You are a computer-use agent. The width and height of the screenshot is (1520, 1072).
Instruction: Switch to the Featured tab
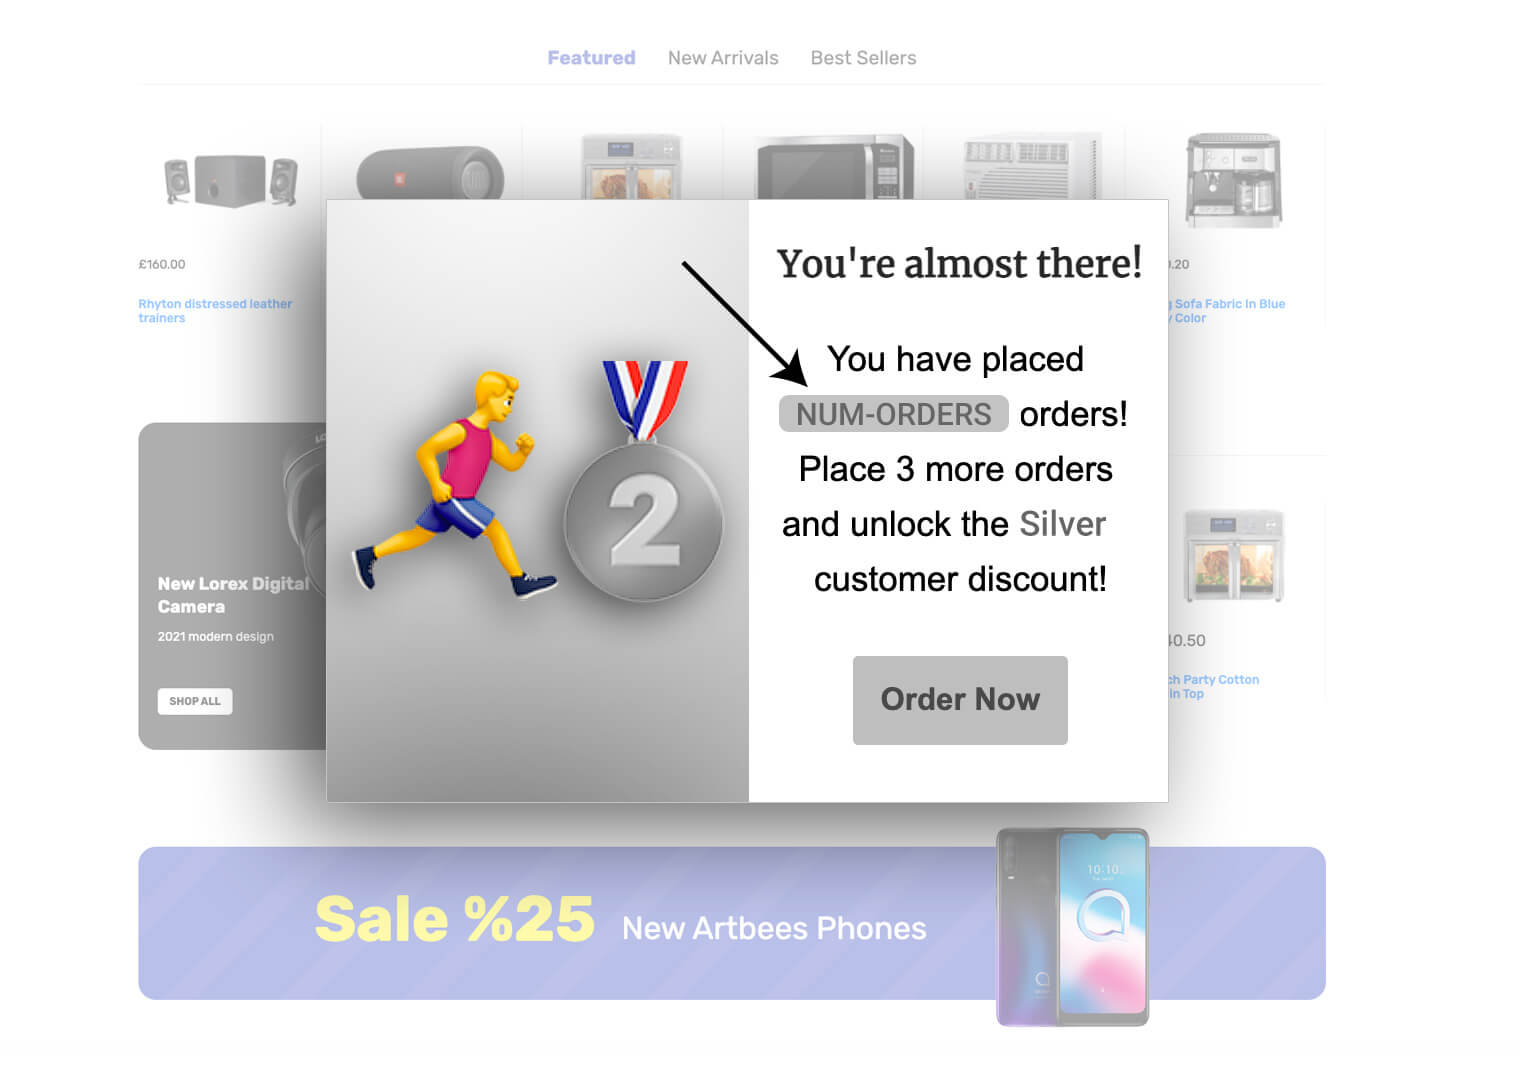tap(591, 58)
